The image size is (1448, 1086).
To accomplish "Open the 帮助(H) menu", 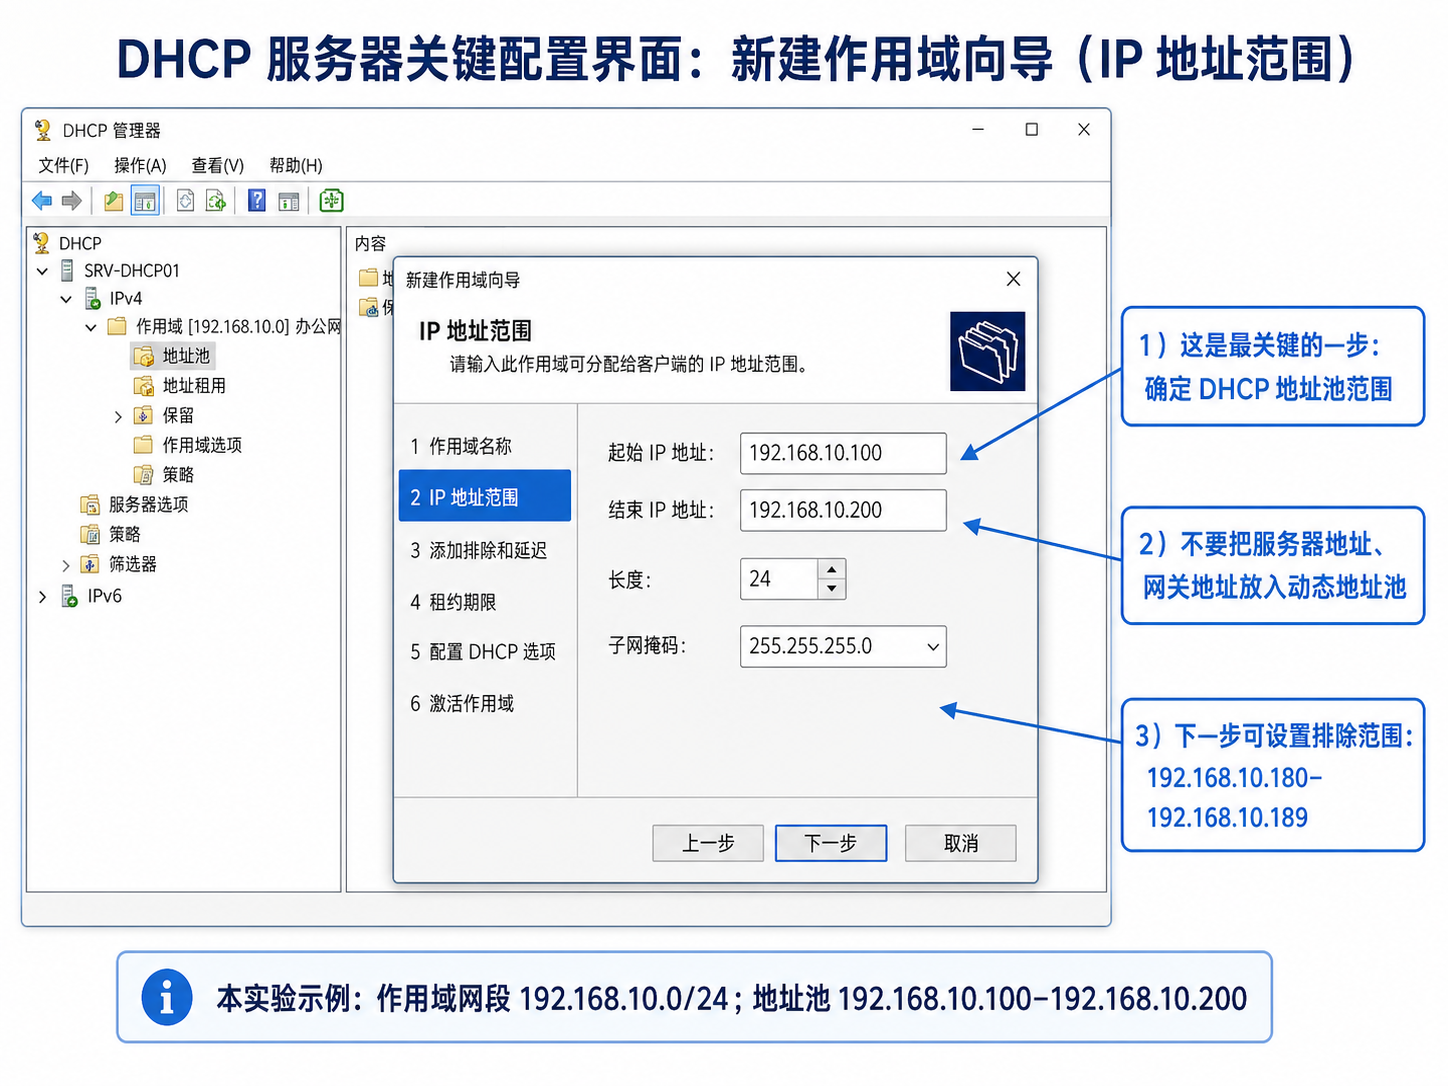I will [296, 165].
